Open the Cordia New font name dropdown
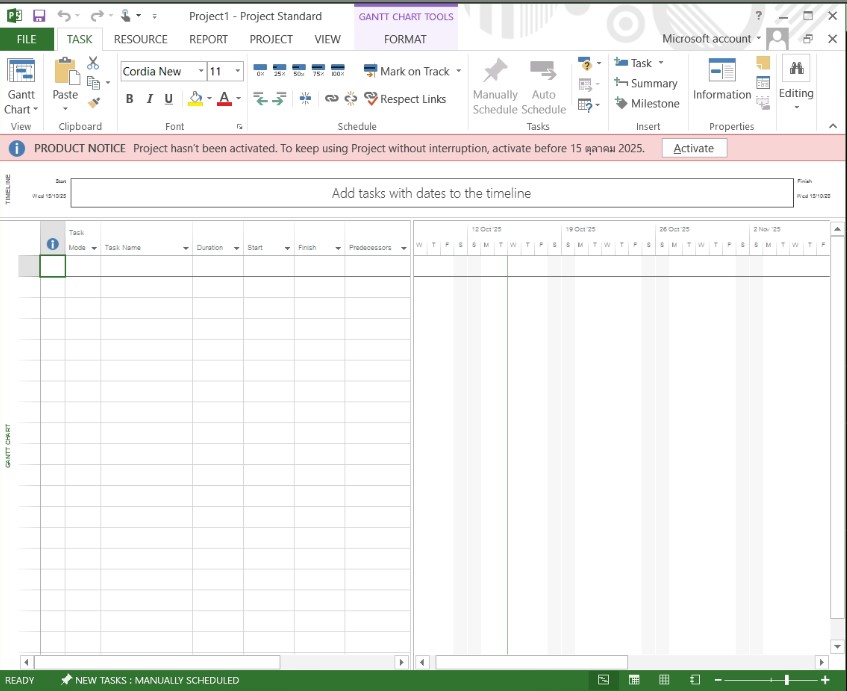Screen dimensions: 847x691 pos(201,71)
